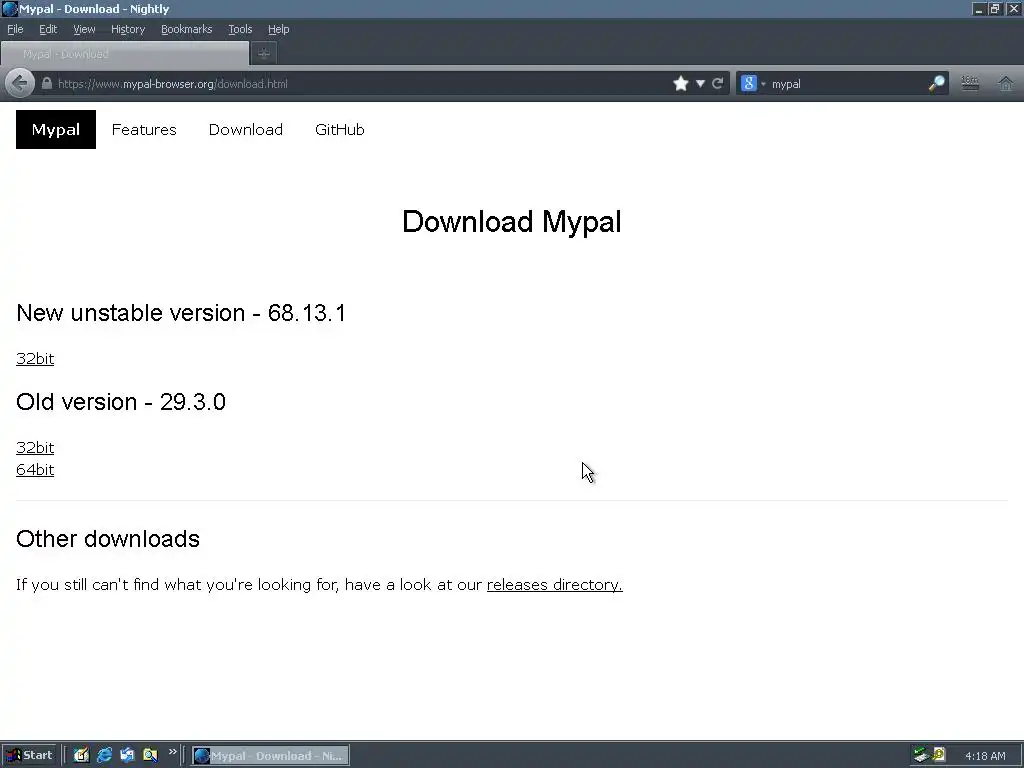Download 32bit old version 29.3.0
The height and width of the screenshot is (768, 1024).
(35, 447)
